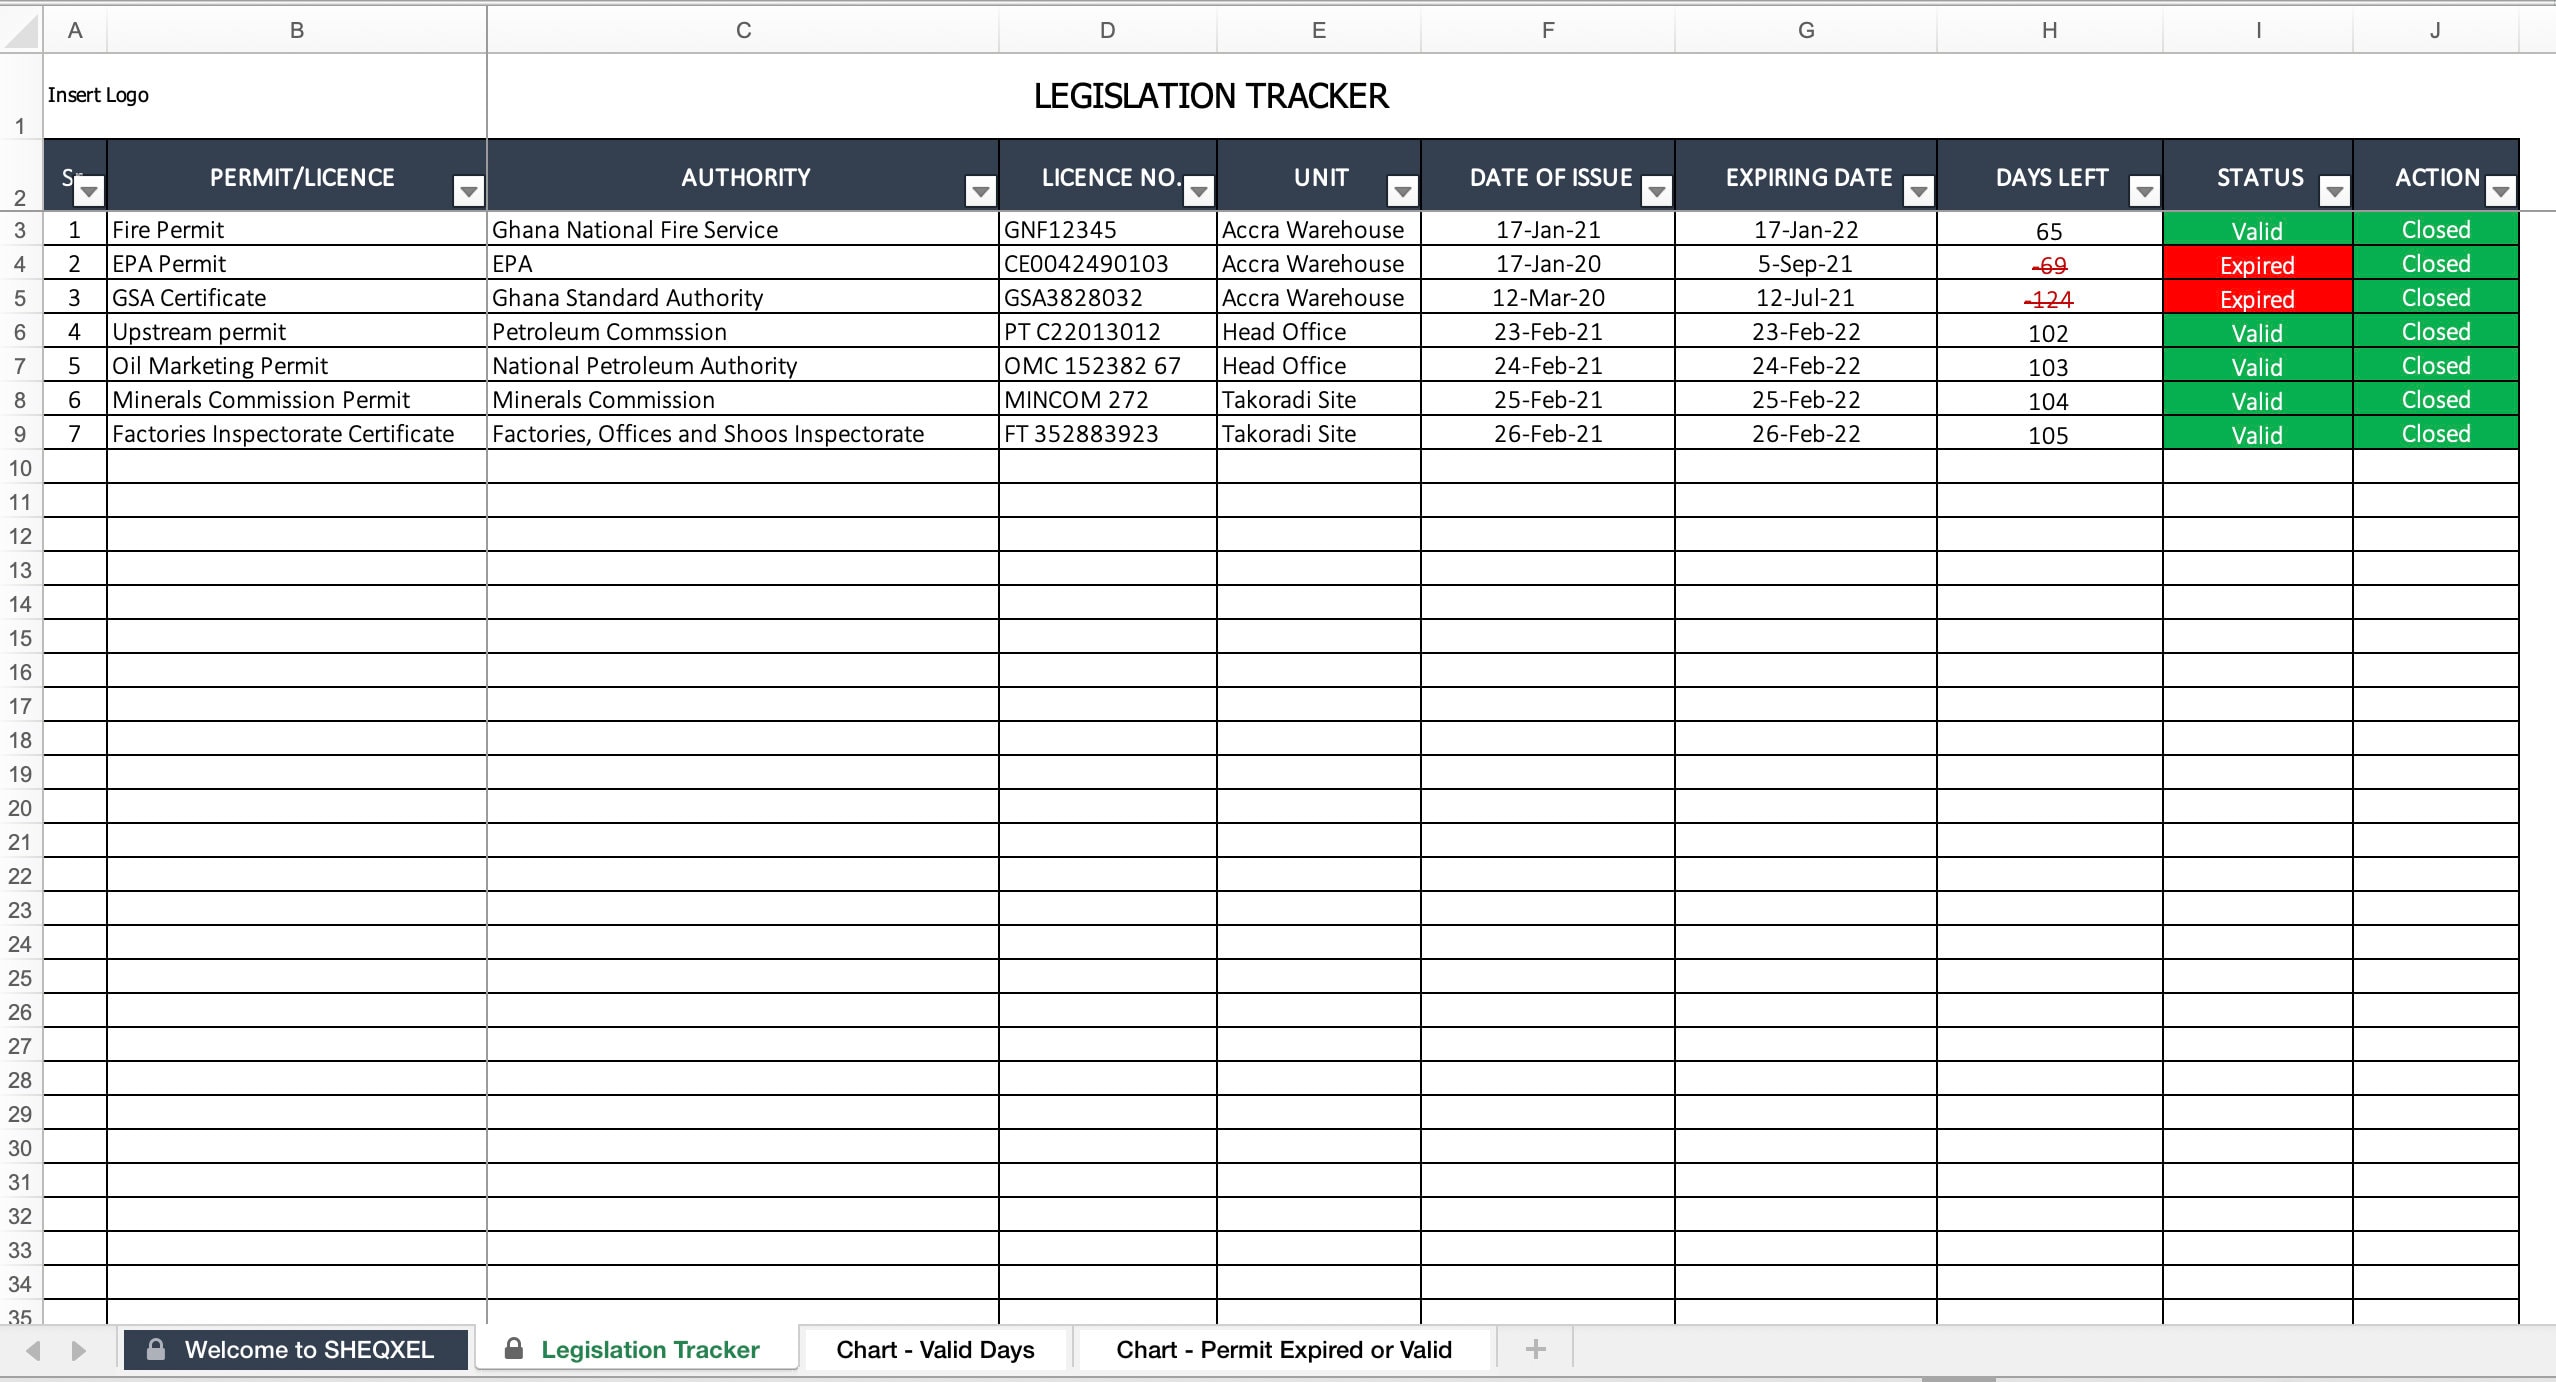Image resolution: width=2556 pixels, height=1382 pixels.
Task: Switch to the Chart - Valid Days tab
Action: pos(934,1348)
